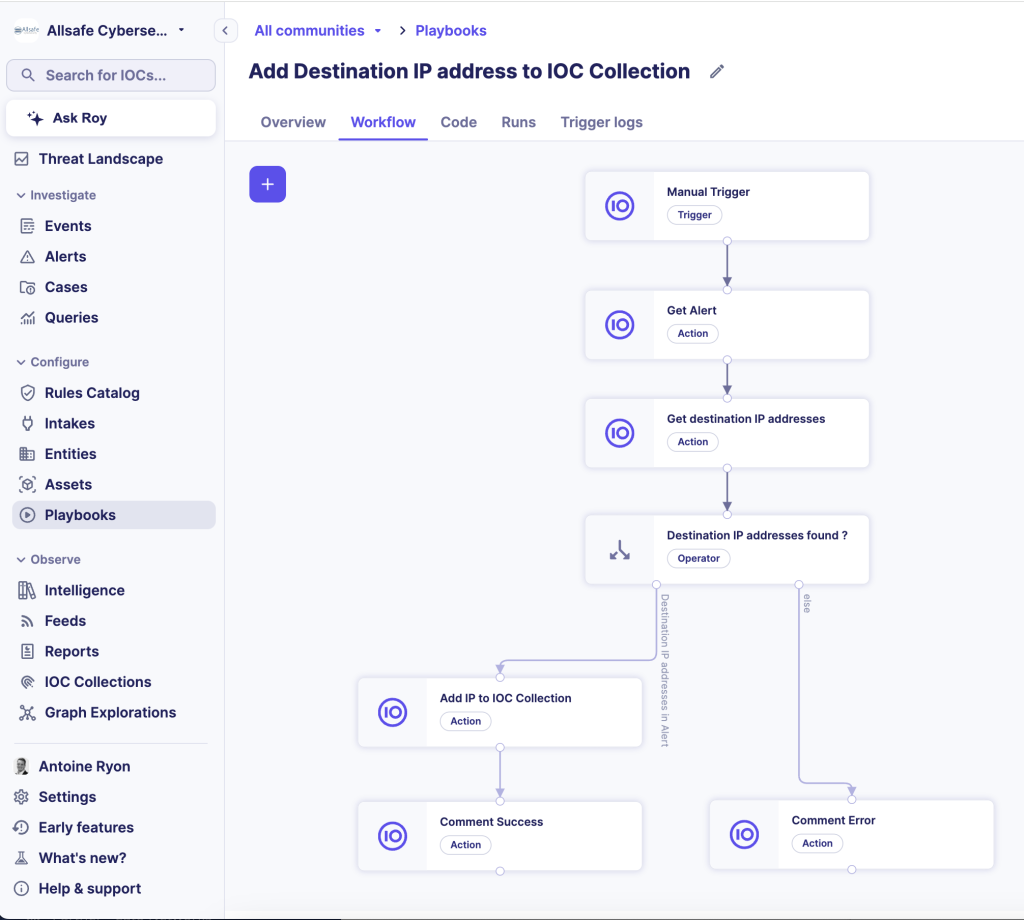Click the Get destination IP addresses node icon

click(x=619, y=433)
